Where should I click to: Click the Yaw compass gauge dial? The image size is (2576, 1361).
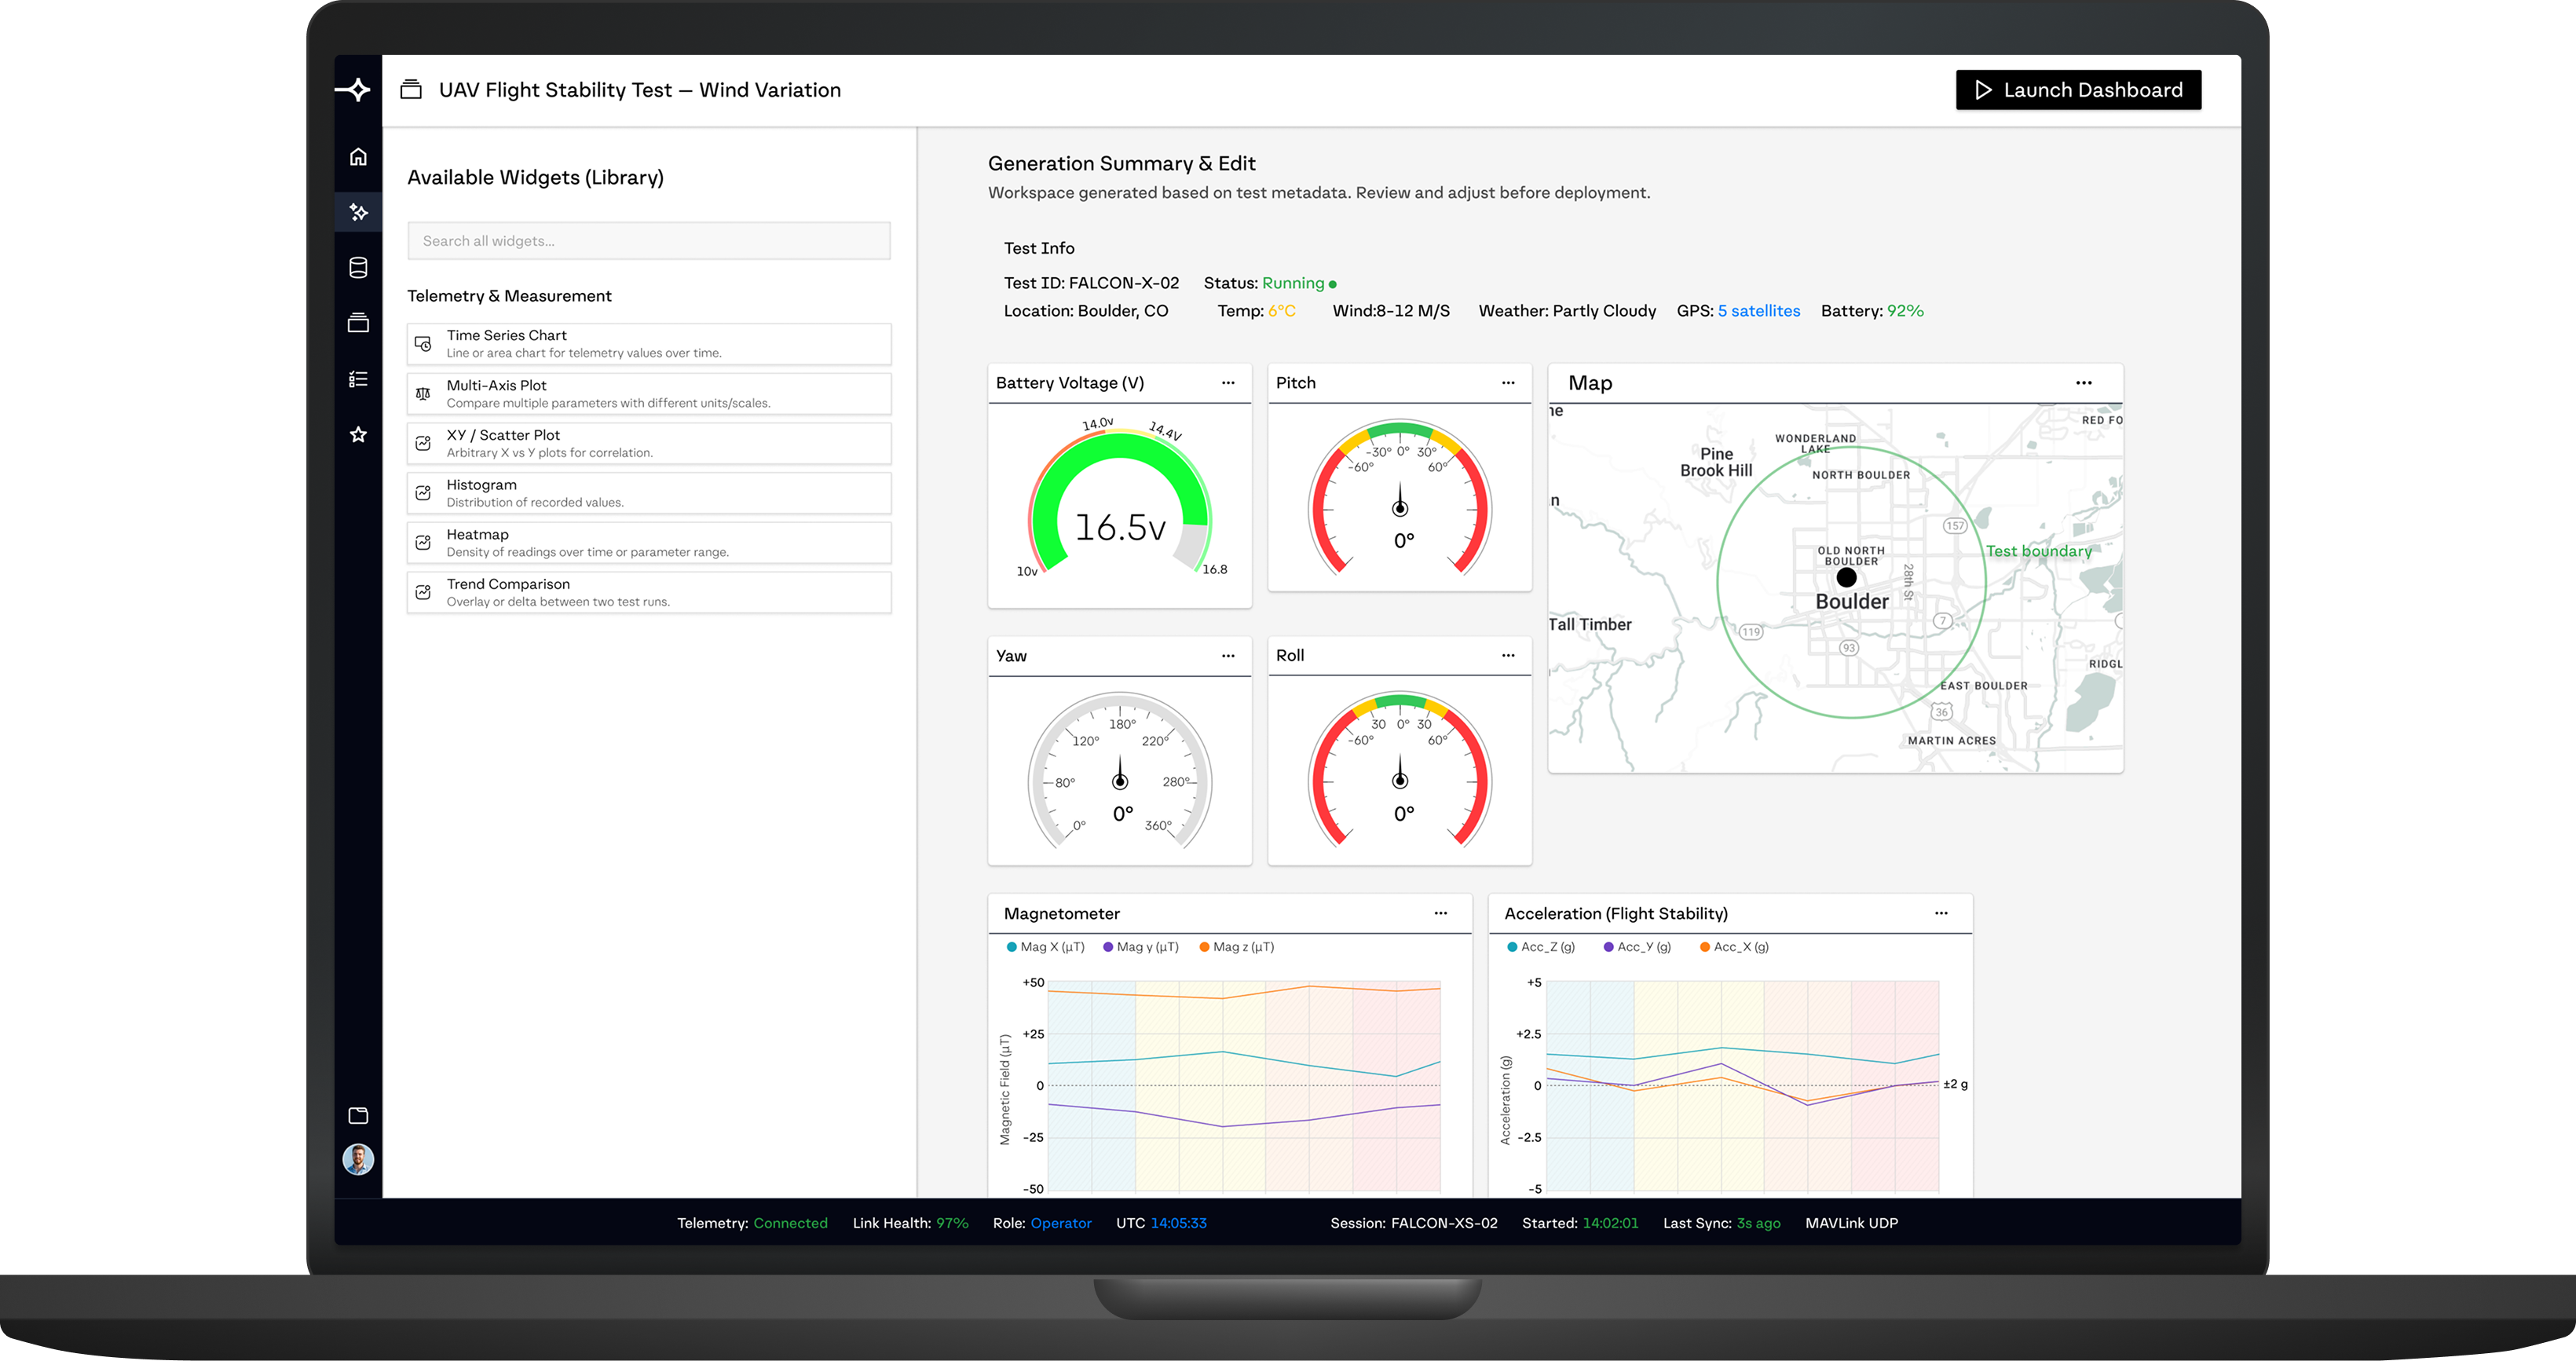1120,771
